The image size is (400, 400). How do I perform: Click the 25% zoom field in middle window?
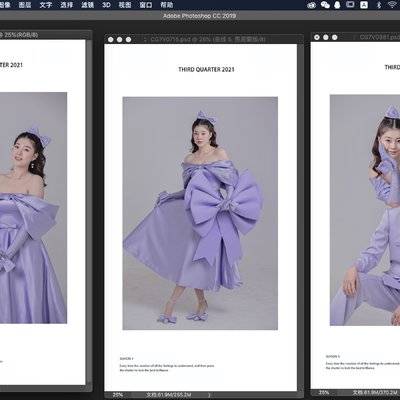coord(118,395)
